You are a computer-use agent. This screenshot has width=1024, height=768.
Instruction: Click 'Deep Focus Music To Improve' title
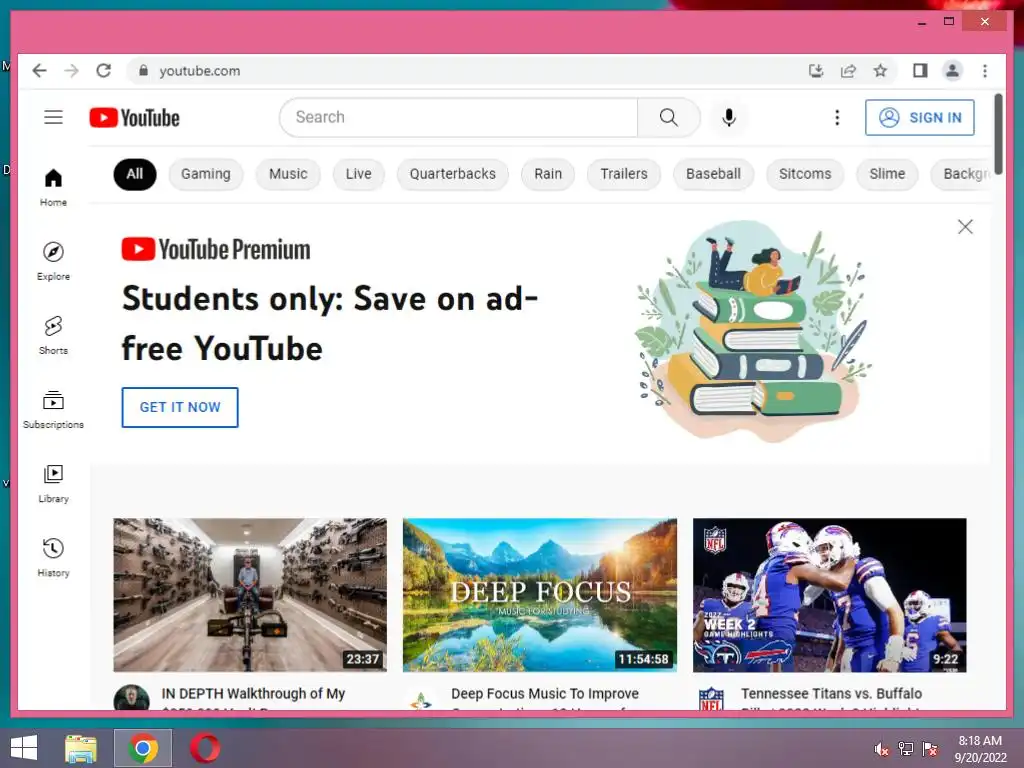tap(545, 694)
